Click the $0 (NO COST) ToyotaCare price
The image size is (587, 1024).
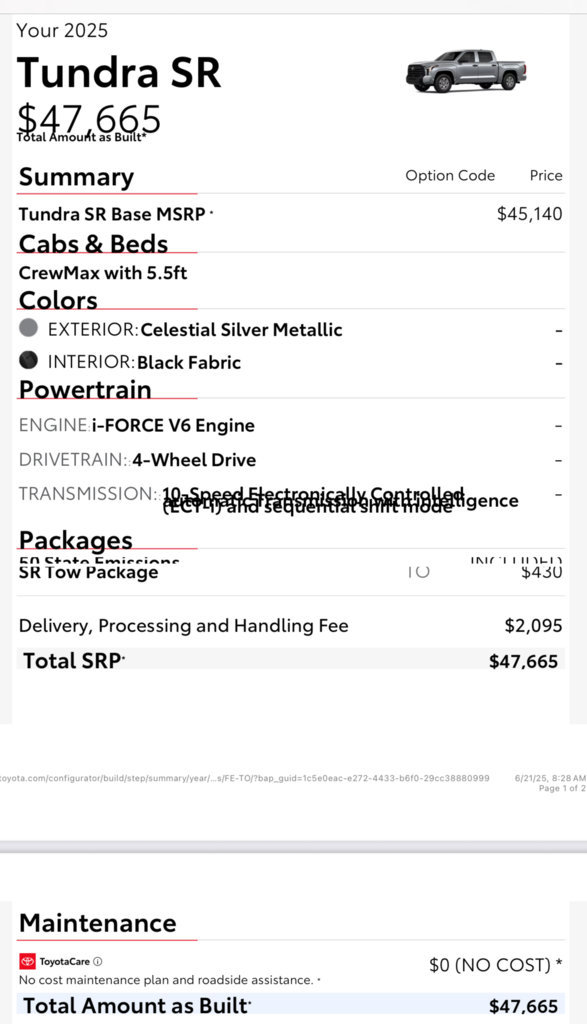pos(496,965)
